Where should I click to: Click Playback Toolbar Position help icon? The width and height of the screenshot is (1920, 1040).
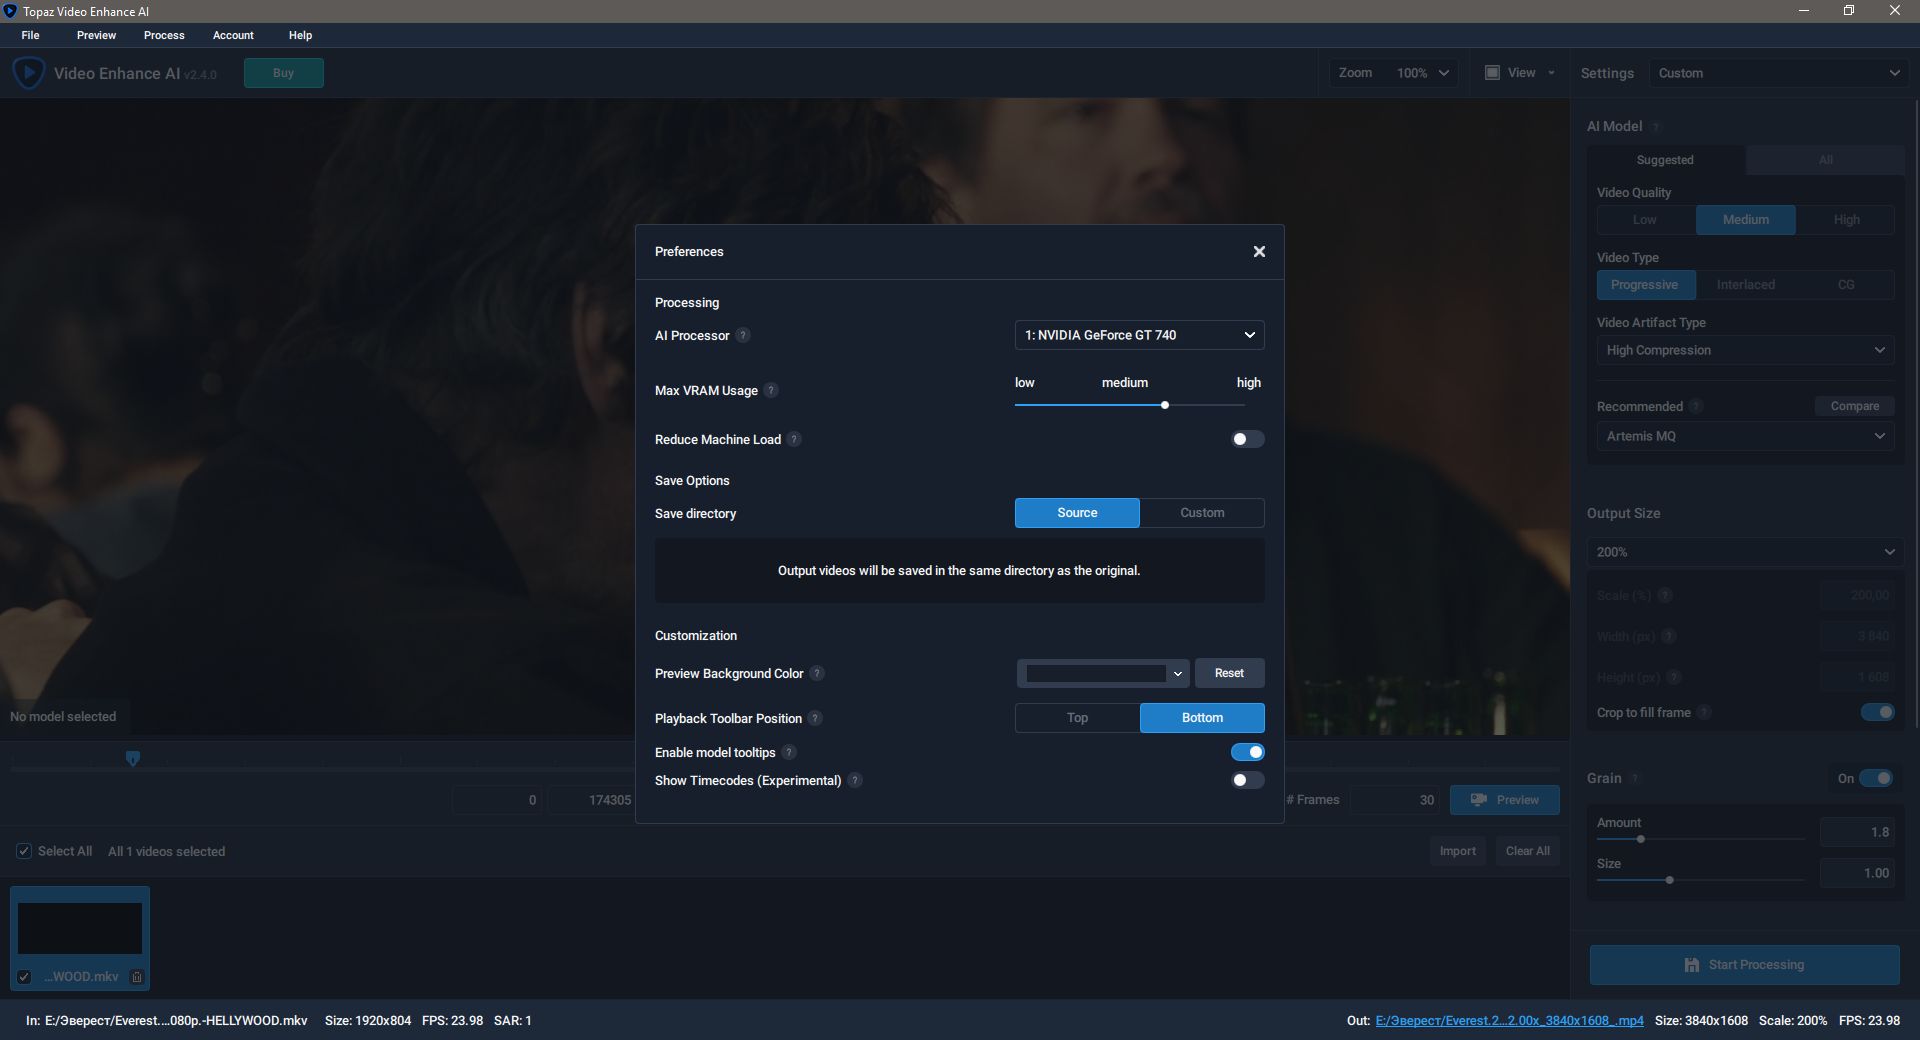click(815, 718)
